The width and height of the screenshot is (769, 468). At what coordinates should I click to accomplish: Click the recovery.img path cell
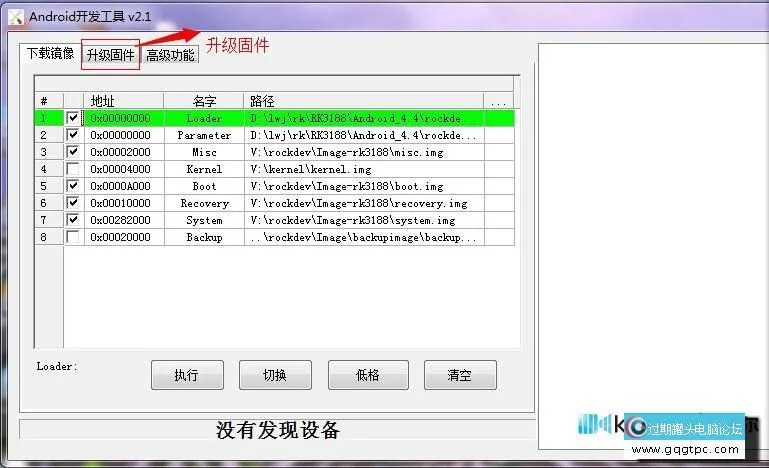(x=364, y=203)
